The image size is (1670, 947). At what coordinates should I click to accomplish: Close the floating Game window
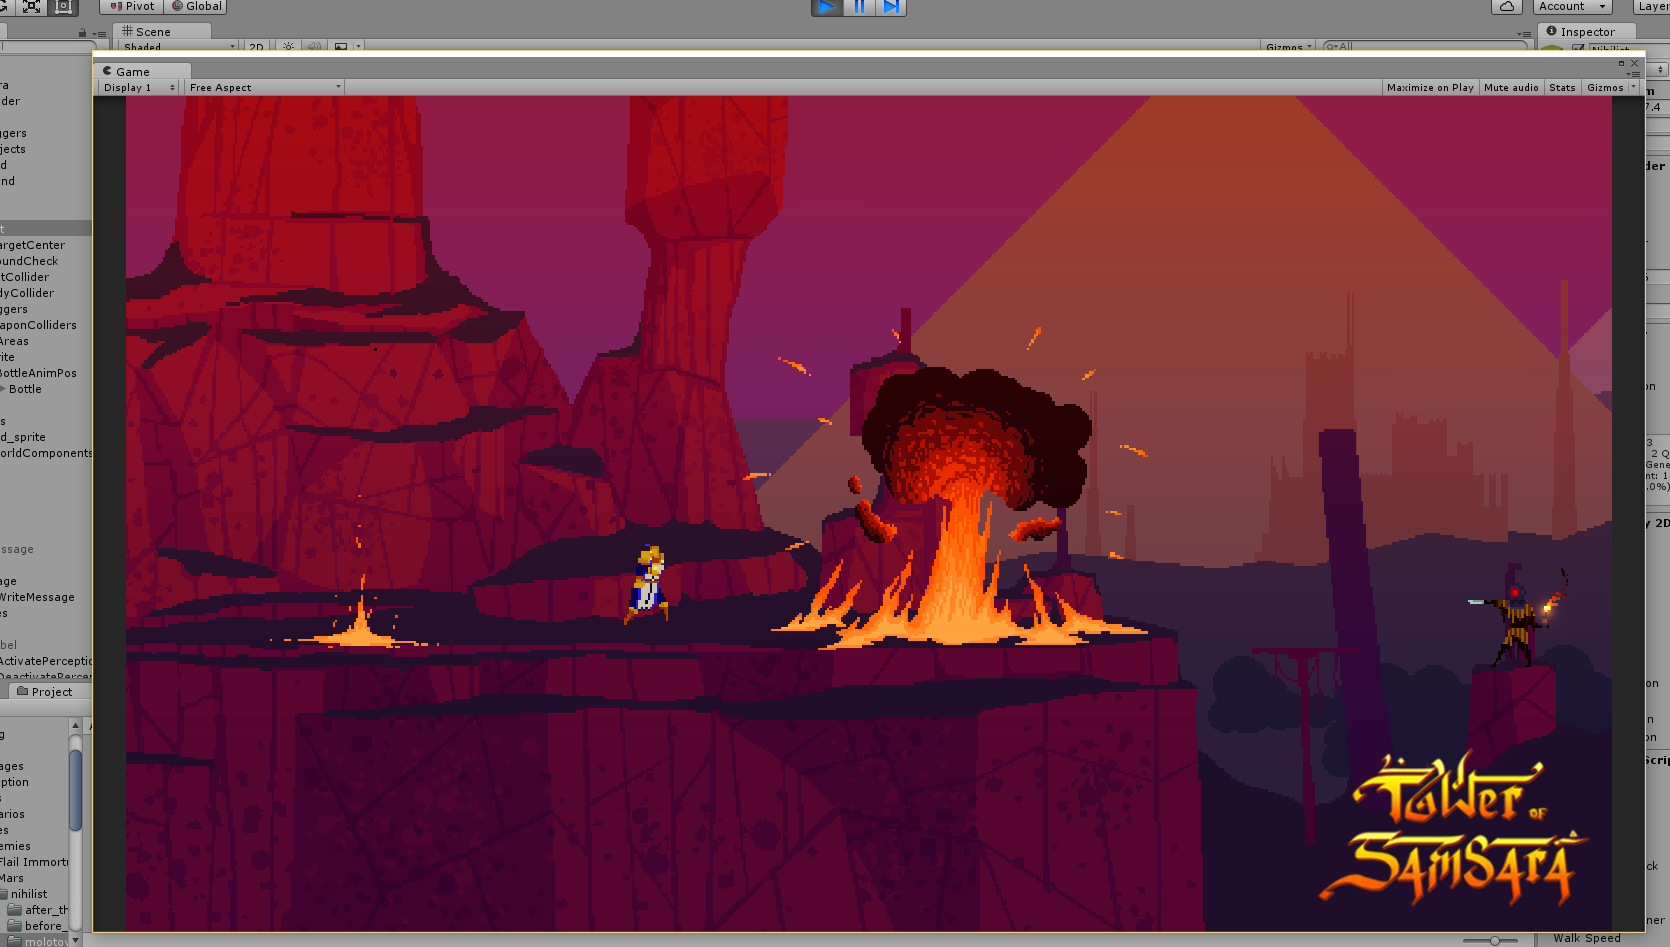point(1635,63)
